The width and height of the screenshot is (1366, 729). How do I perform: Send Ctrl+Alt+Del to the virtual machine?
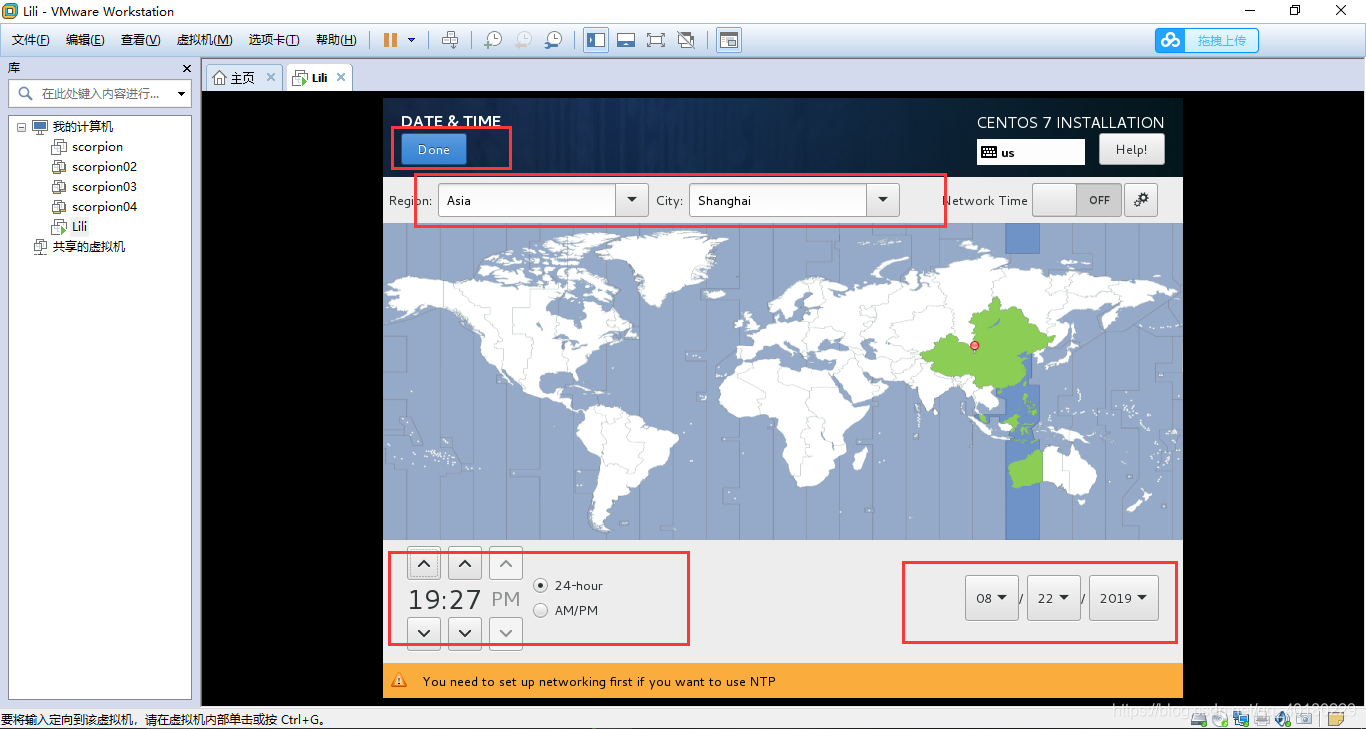(450, 40)
